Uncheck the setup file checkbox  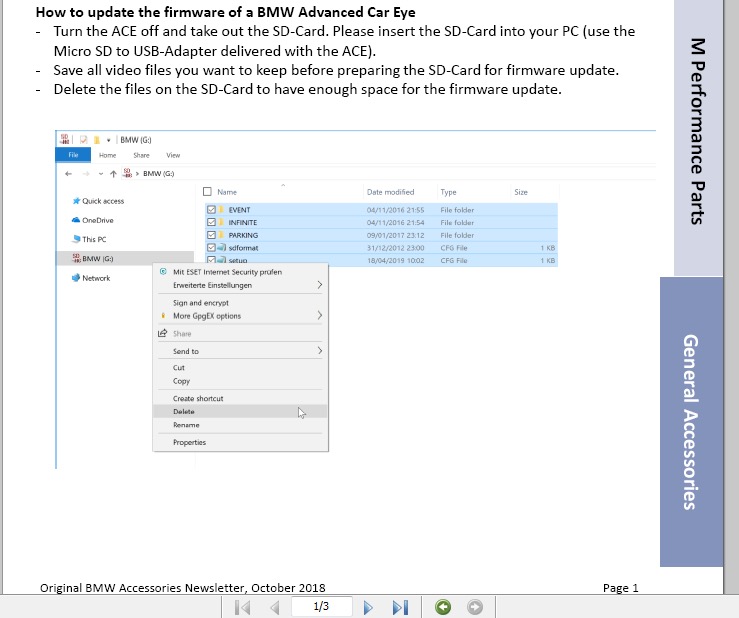[211, 259]
